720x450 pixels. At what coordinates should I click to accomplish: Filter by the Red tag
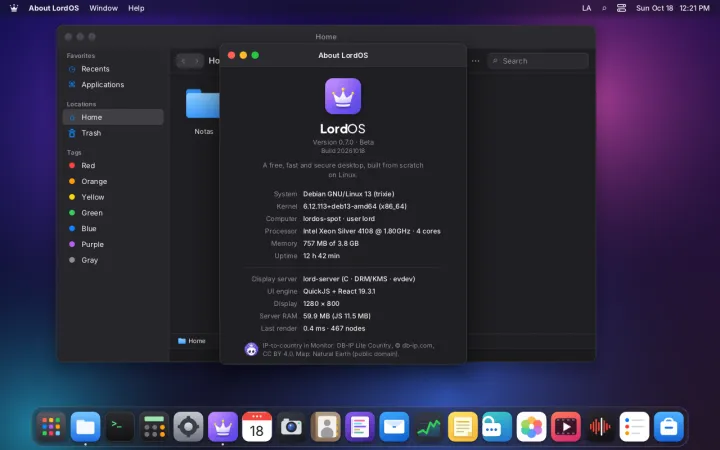113,165
